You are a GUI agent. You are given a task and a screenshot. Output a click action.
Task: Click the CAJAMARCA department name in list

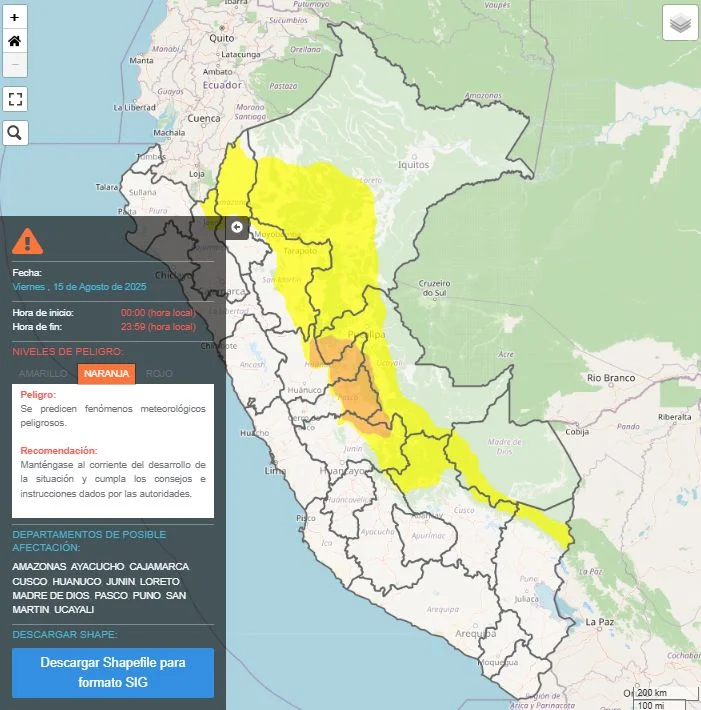click(x=159, y=567)
